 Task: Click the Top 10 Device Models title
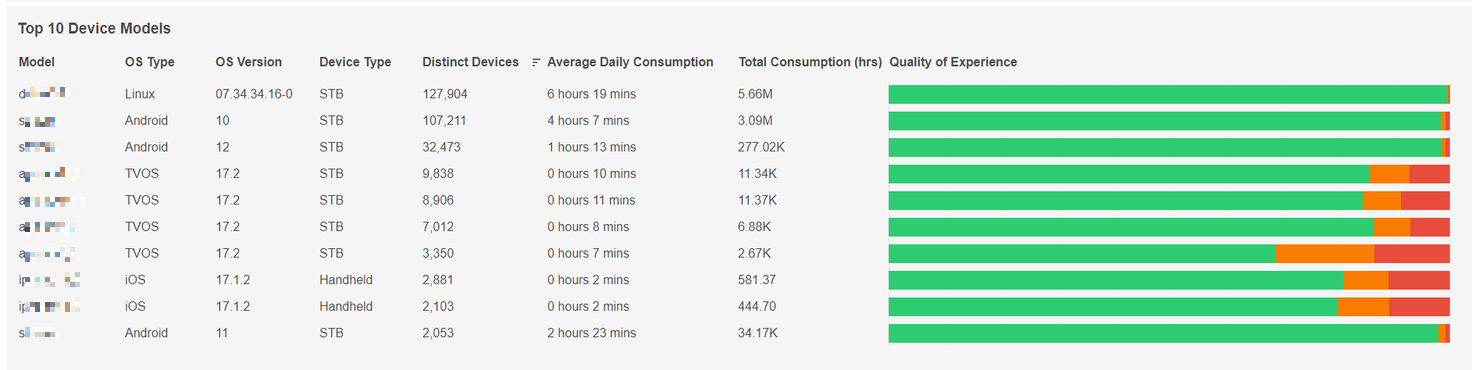tap(94, 29)
